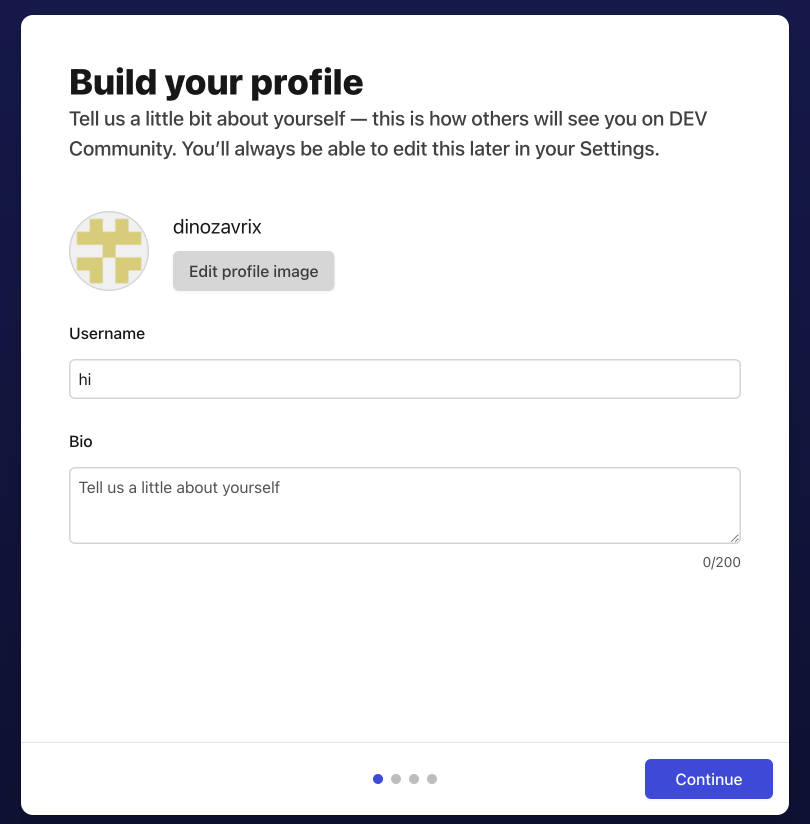Click the modal footer bar
Screen dimensions: 810x824
click(200, 779)
